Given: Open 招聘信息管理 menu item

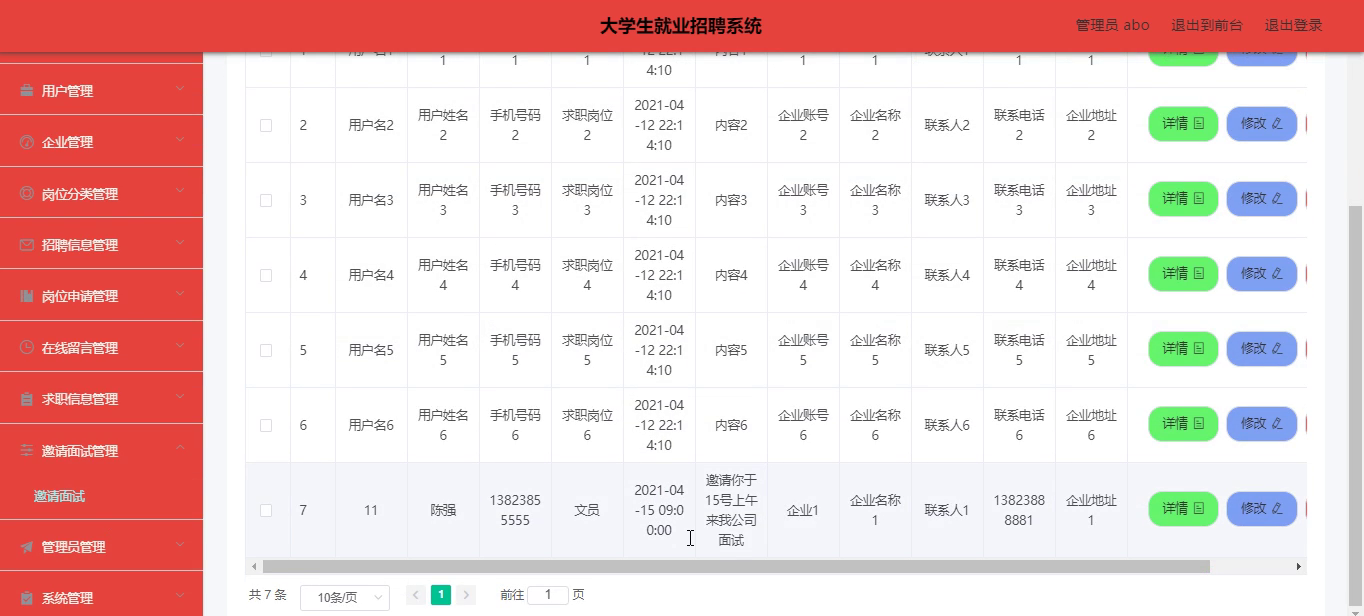Looking at the screenshot, I should point(101,245).
